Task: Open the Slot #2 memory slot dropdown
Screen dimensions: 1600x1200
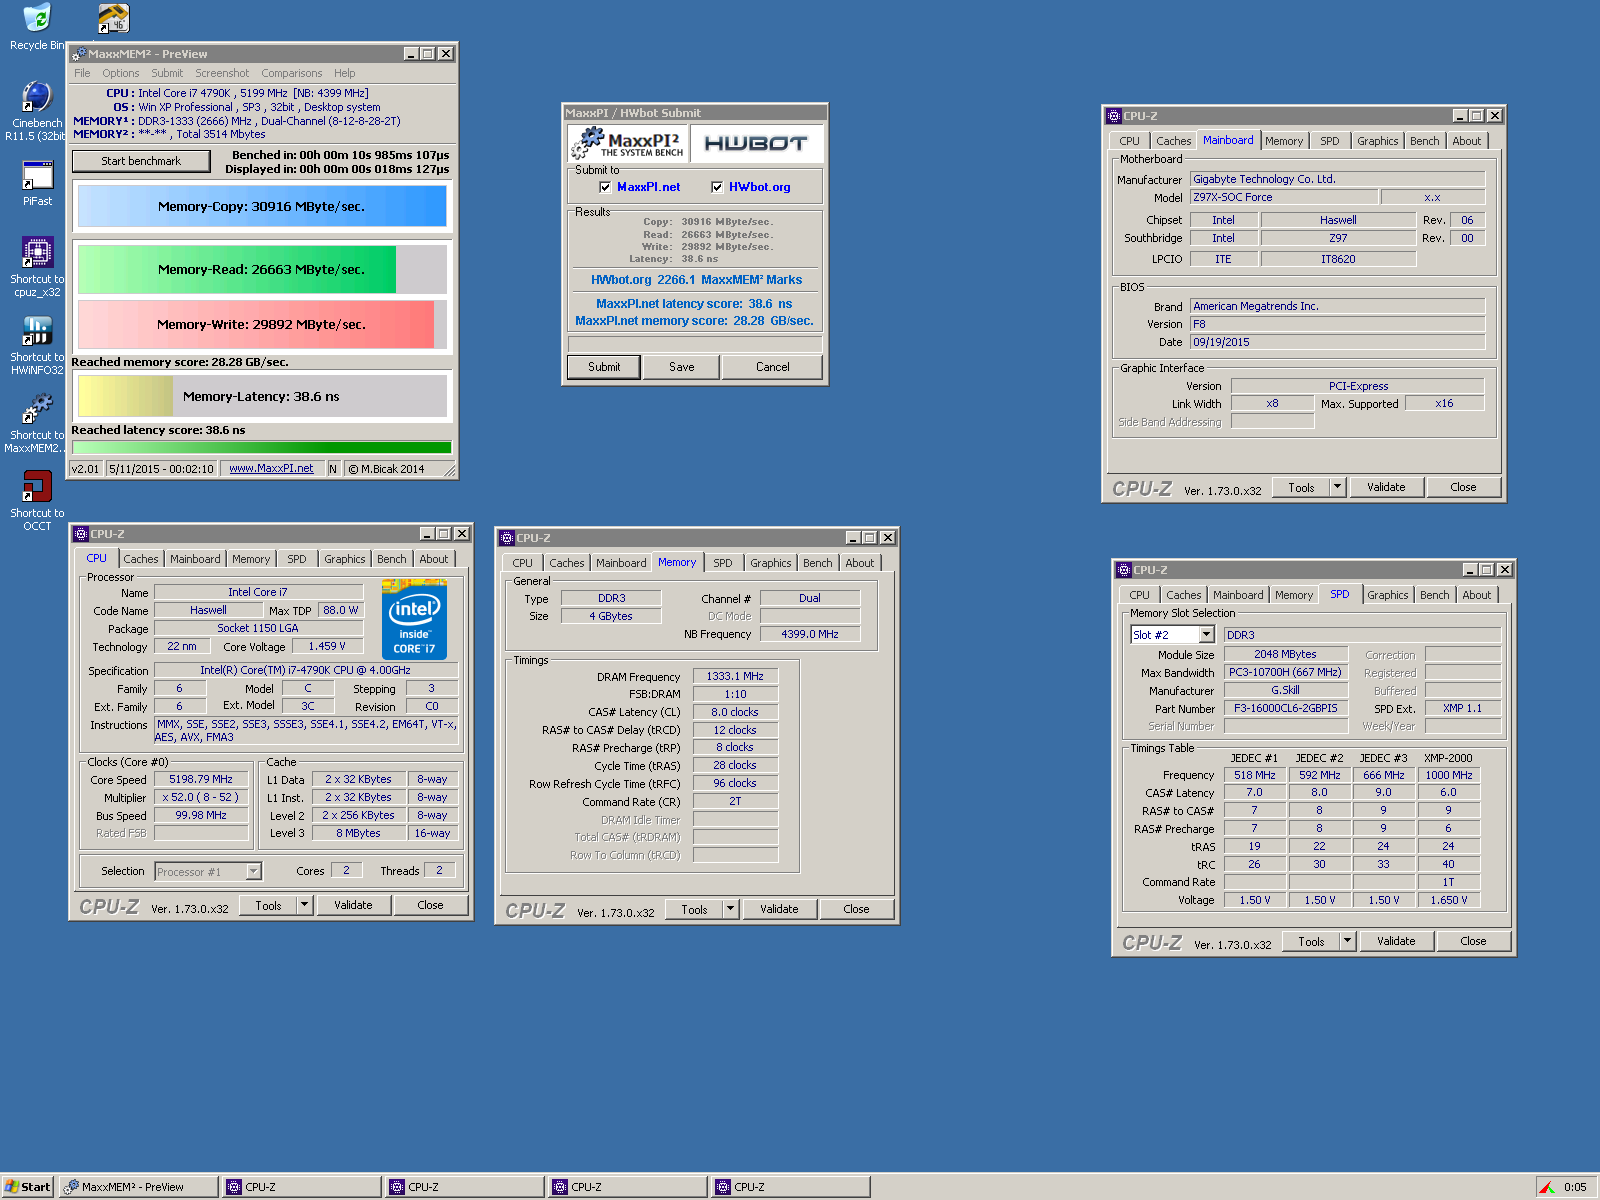Action: 1207,635
